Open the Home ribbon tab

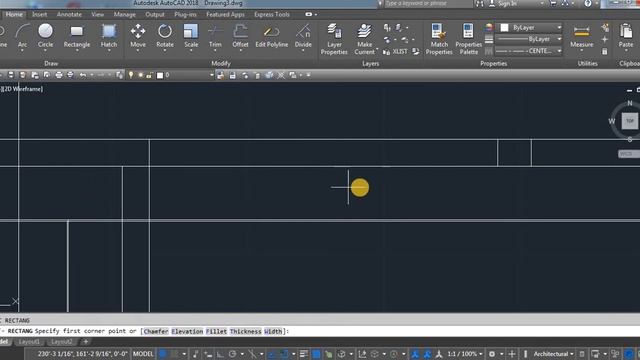[x=14, y=14]
